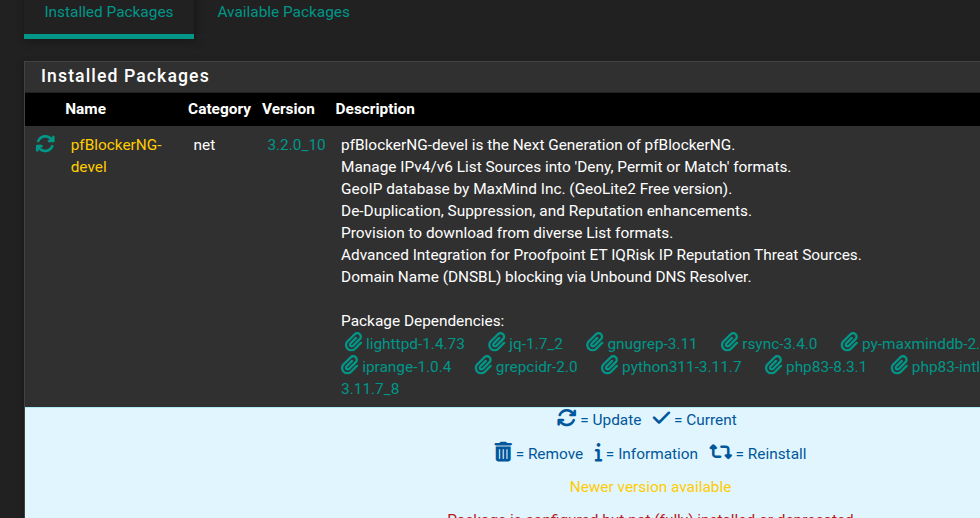Click the paperclip icon next to iprange-1.0.4
The image size is (980, 518).
[x=350, y=366]
